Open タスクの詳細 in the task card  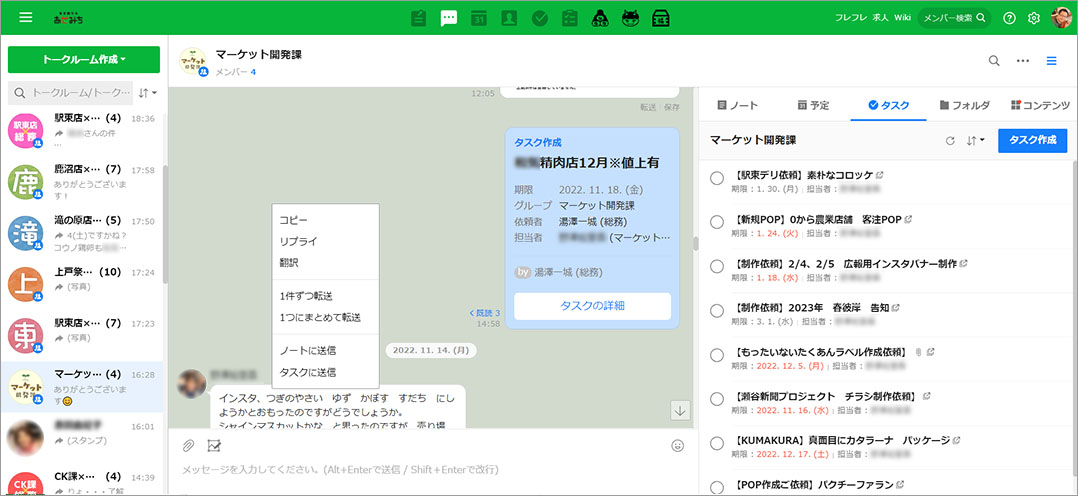tap(592, 306)
